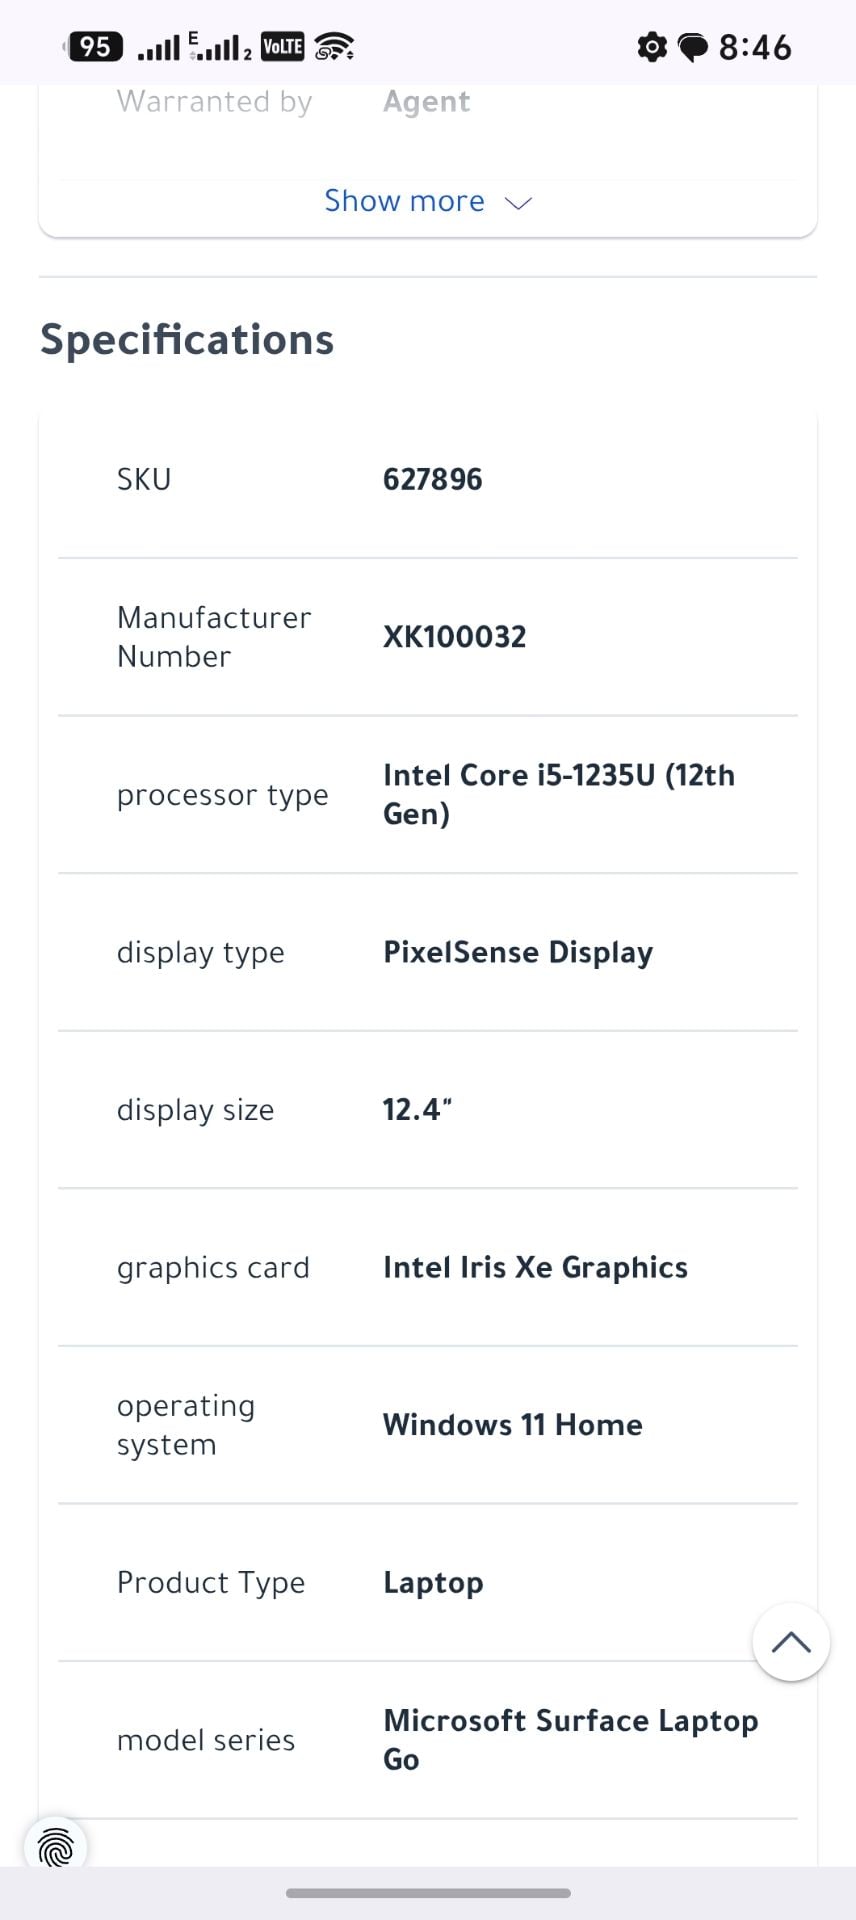
Task: Open the settings gear in status bar
Action: (x=652, y=46)
